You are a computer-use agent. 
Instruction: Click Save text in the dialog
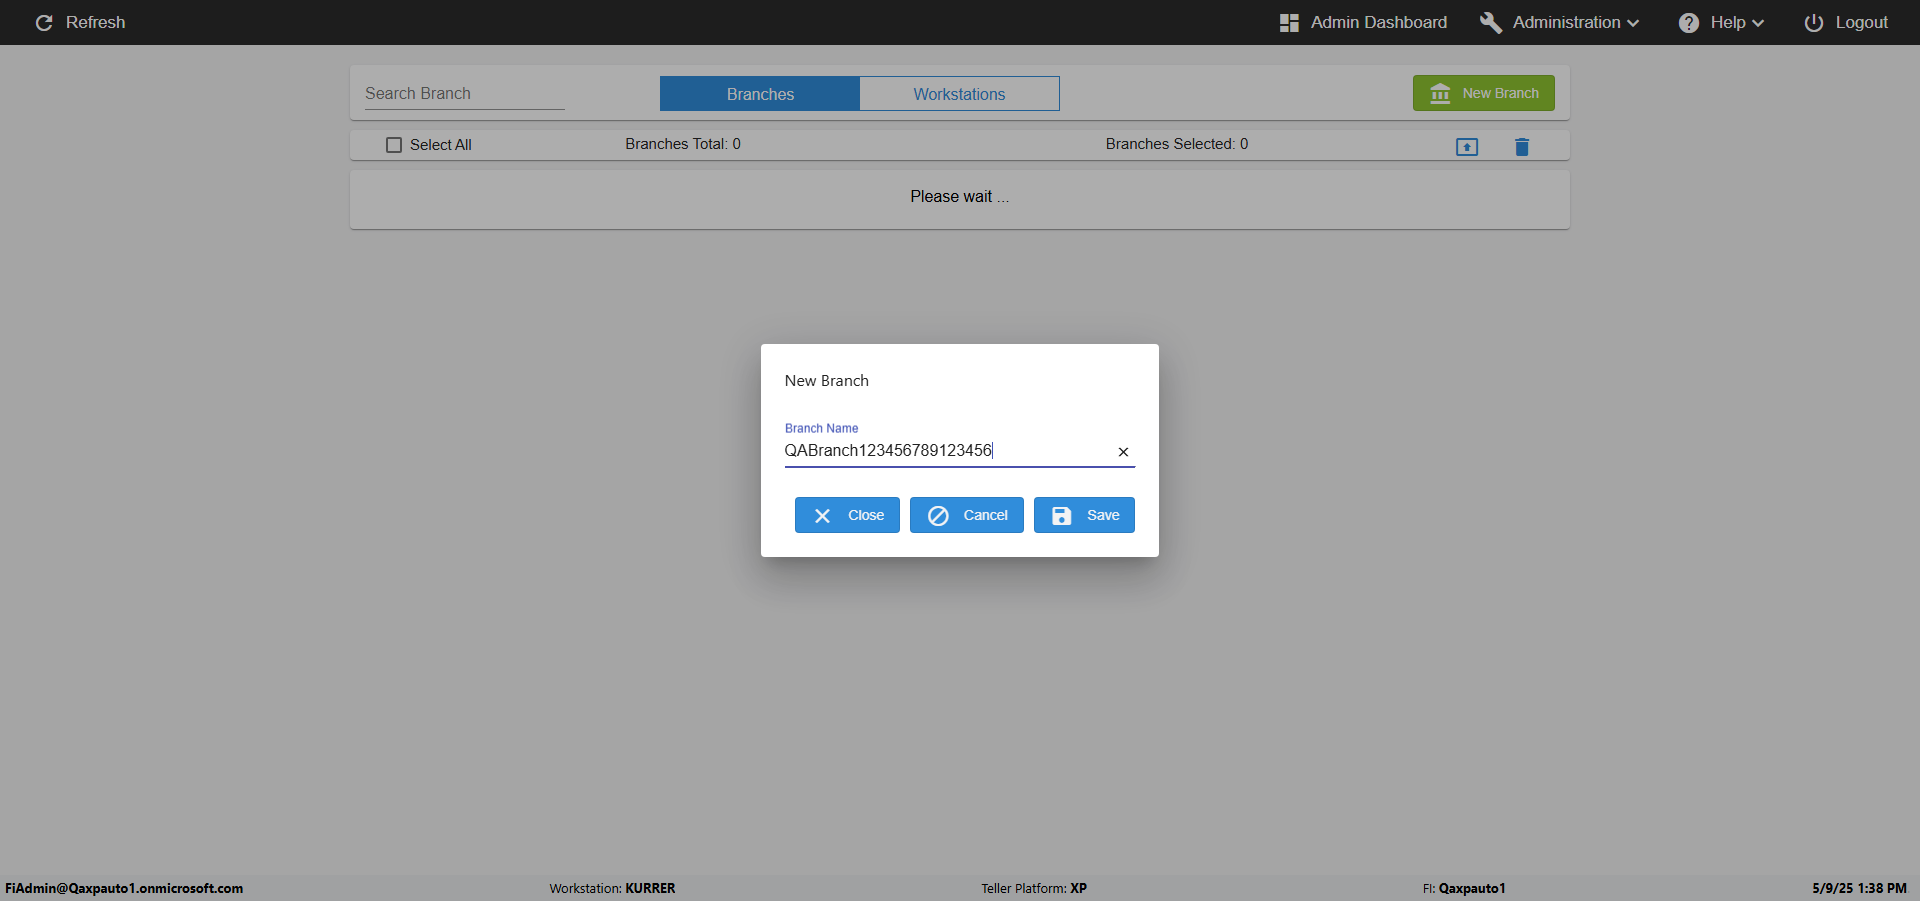point(1103,515)
